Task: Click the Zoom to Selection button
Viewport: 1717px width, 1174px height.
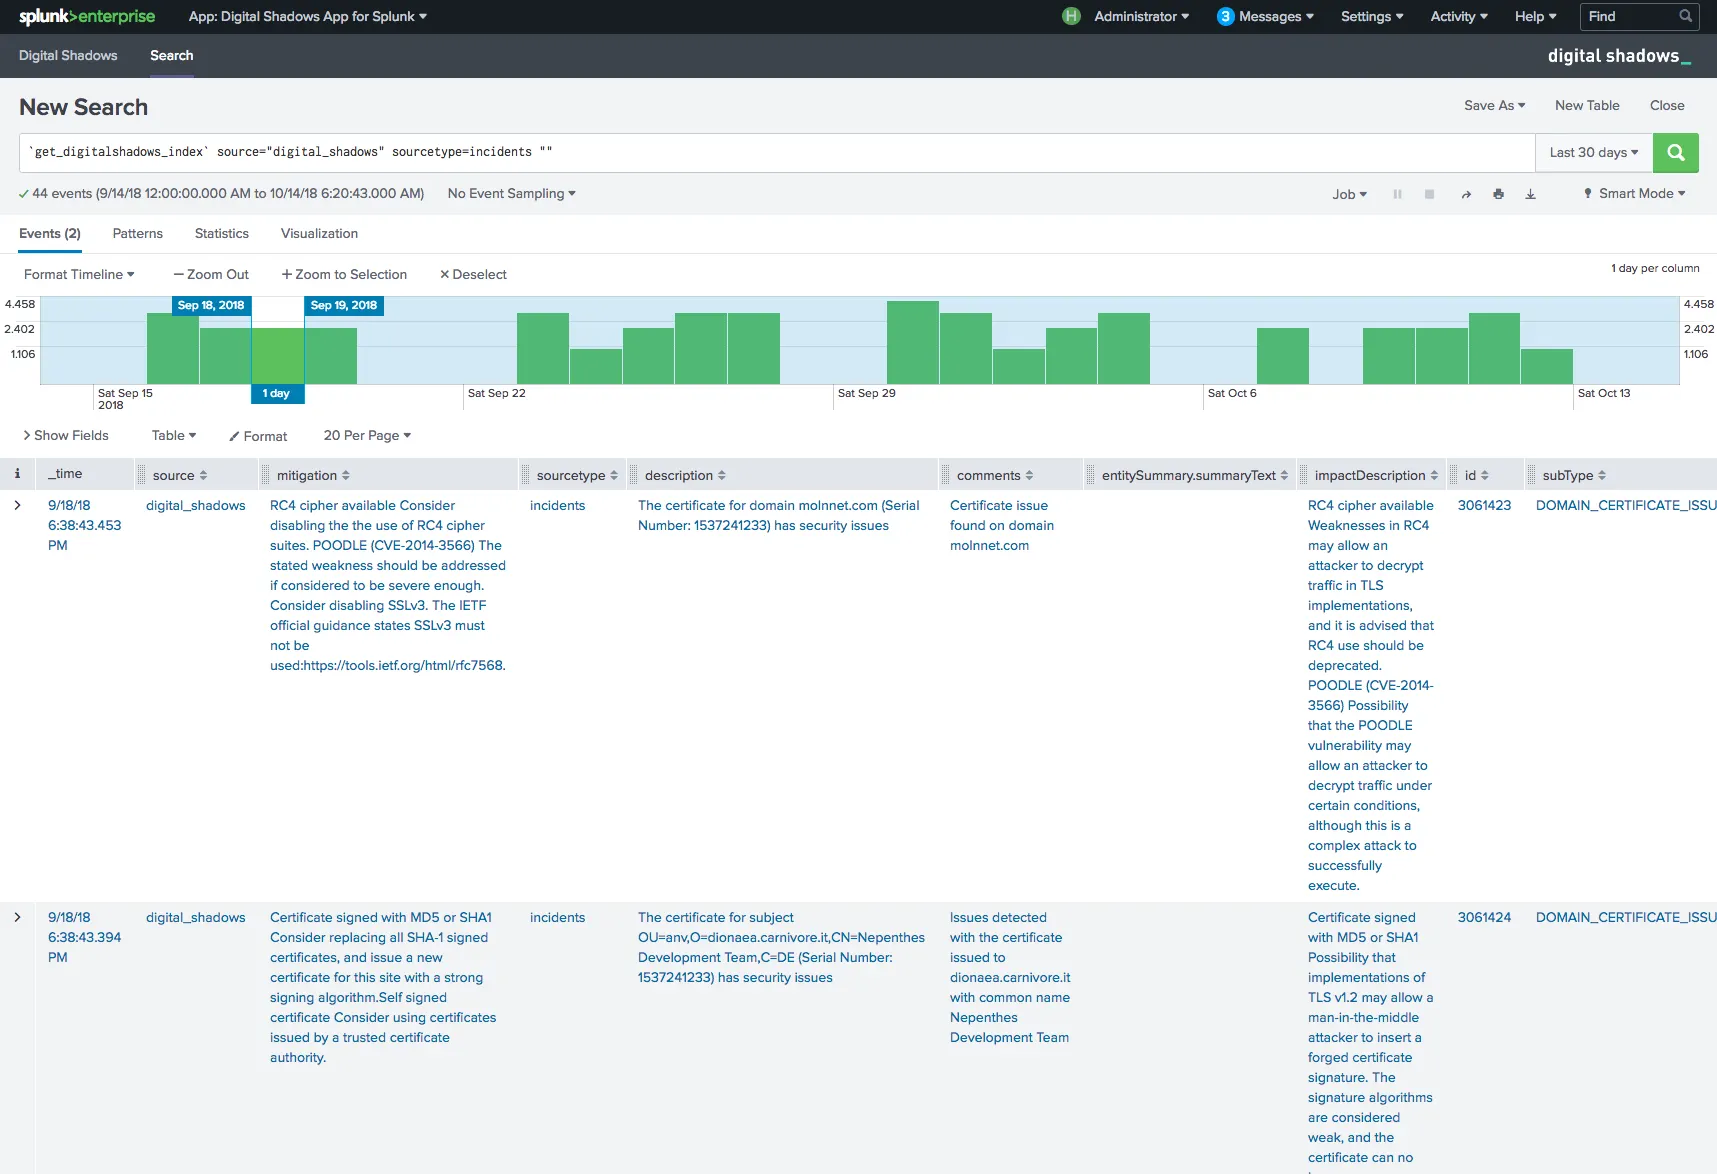Action: click(344, 275)
